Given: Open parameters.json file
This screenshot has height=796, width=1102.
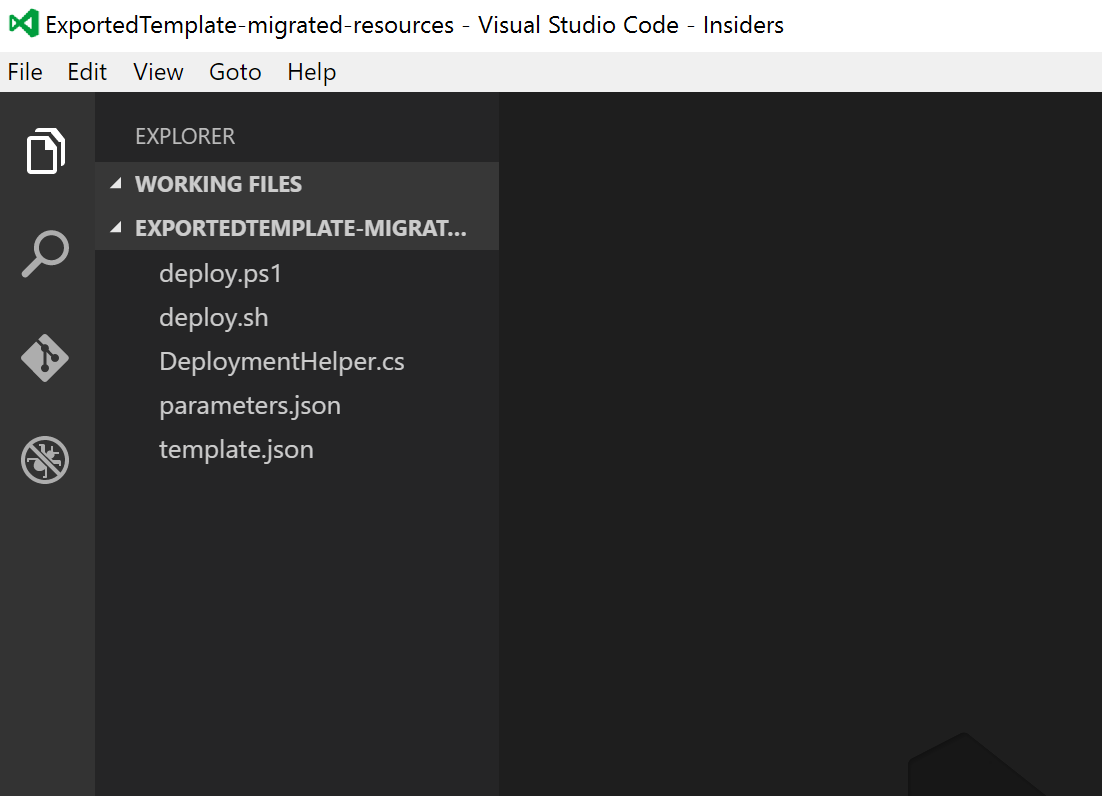Looking at the screenshot, I should click(297, 405).
